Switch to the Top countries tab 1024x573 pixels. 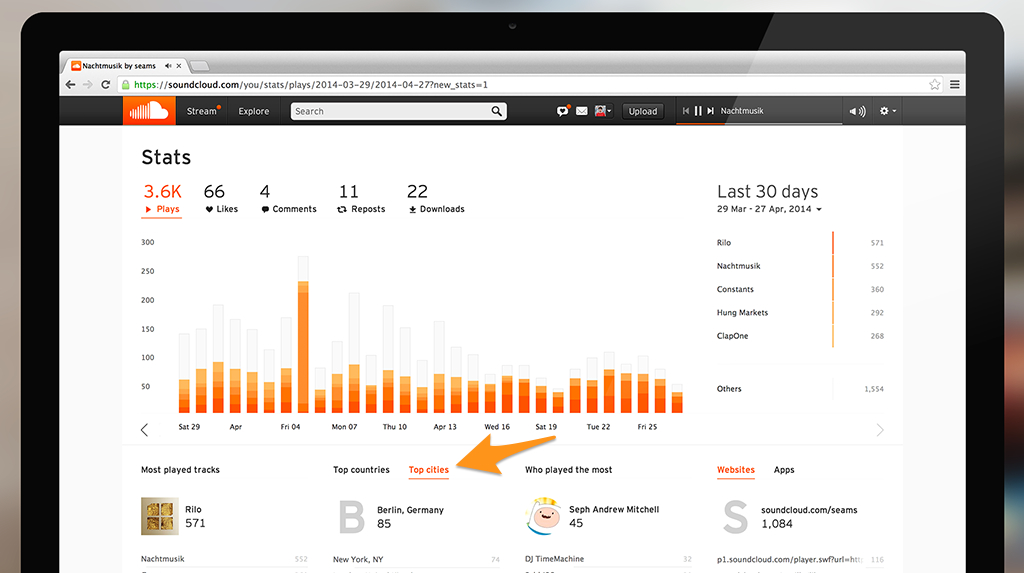tap(361, 470)
